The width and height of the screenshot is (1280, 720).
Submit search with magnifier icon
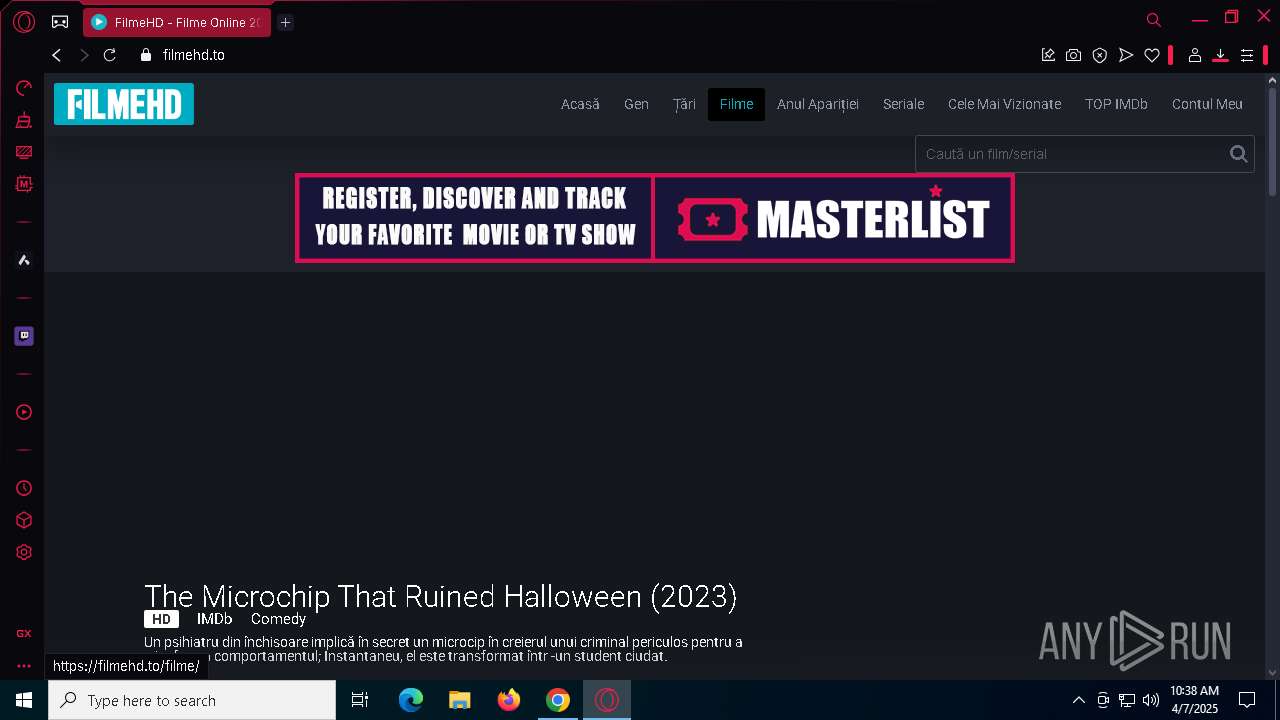[1239, 154]
